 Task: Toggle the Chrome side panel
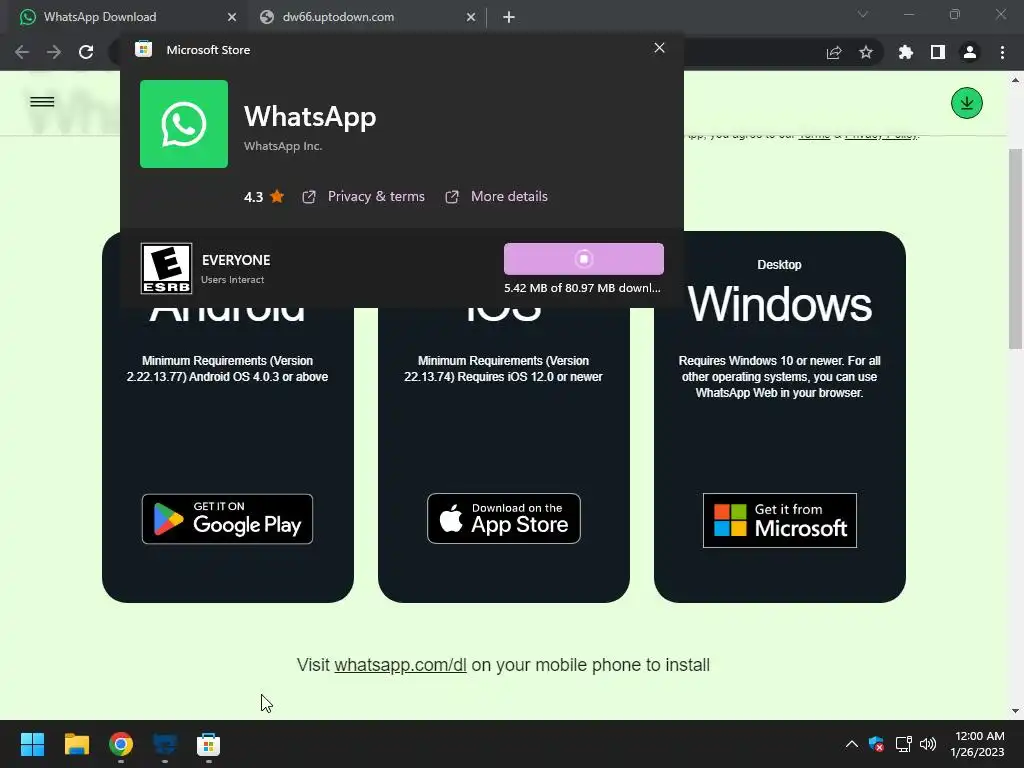click(938, 52)
